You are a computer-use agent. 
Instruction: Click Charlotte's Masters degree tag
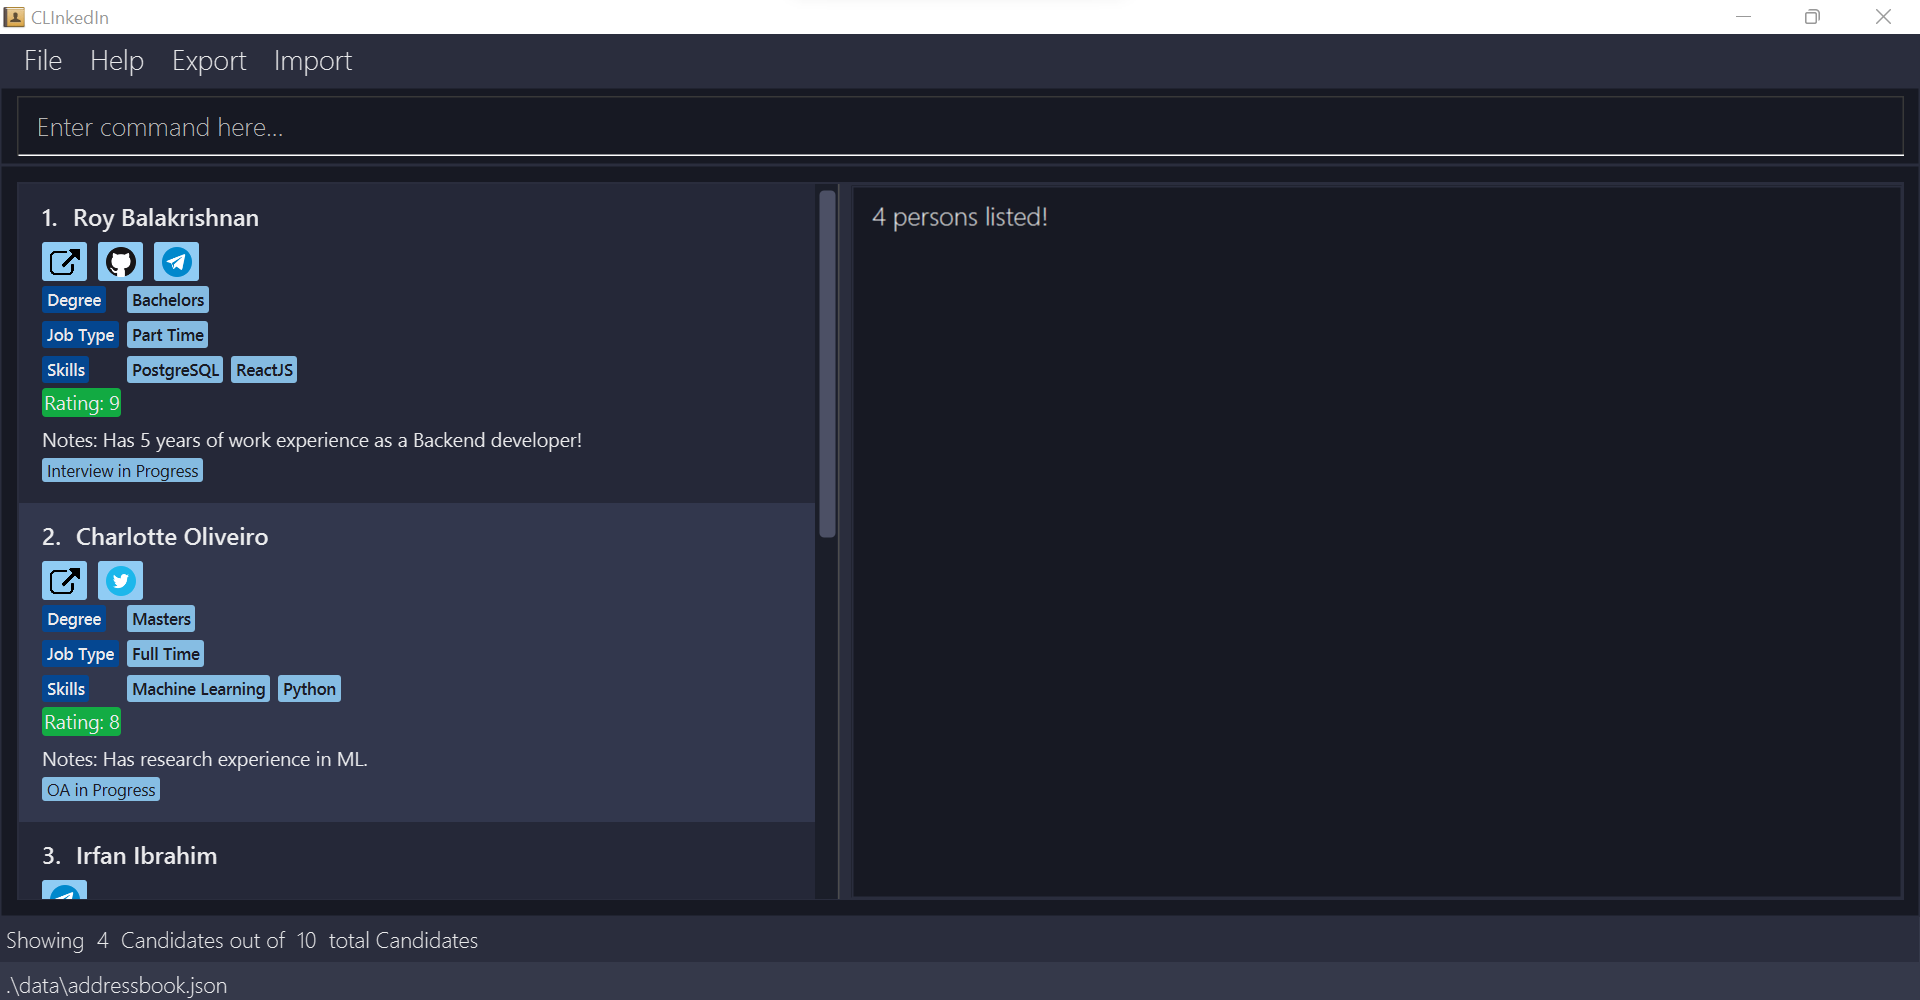point(161,619)
